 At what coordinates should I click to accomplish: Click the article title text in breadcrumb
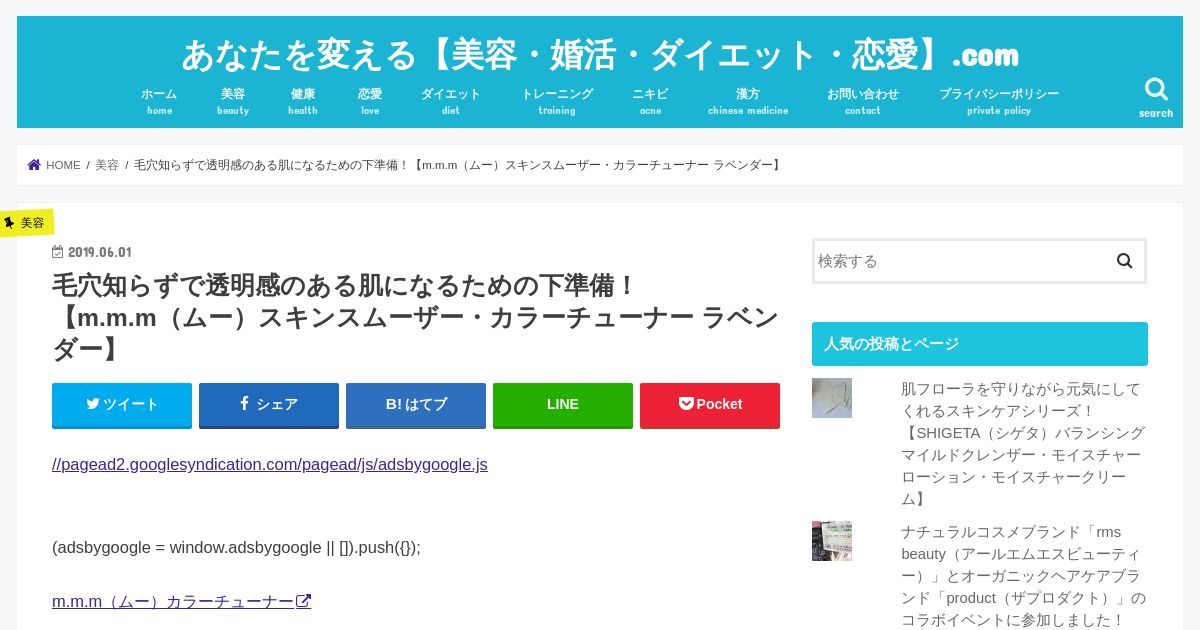pos(458,165)
